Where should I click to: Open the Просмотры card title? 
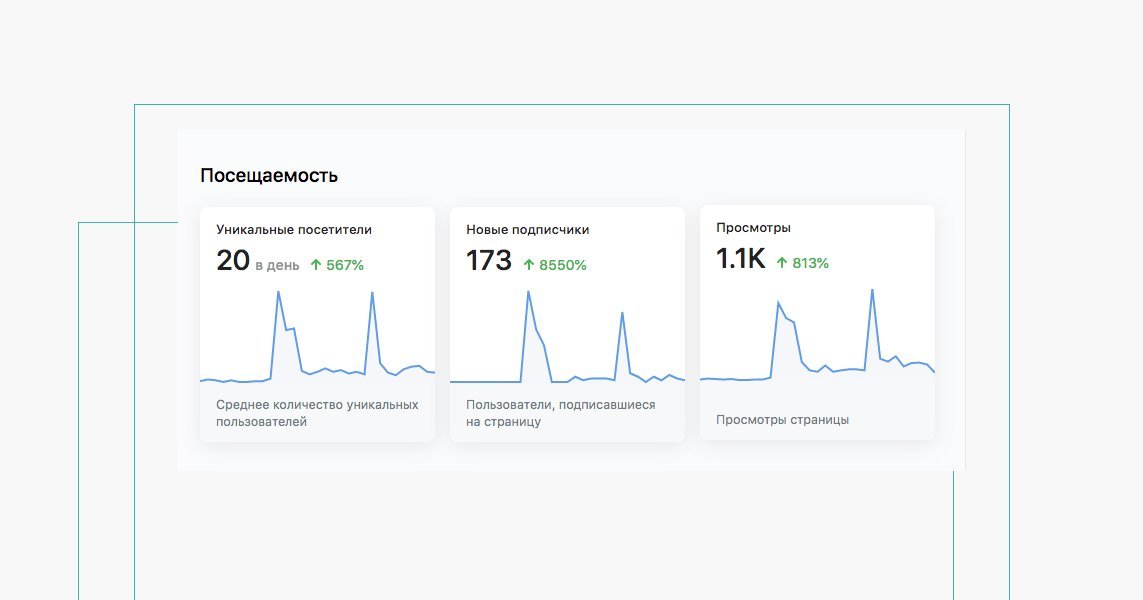coord(753,227)
